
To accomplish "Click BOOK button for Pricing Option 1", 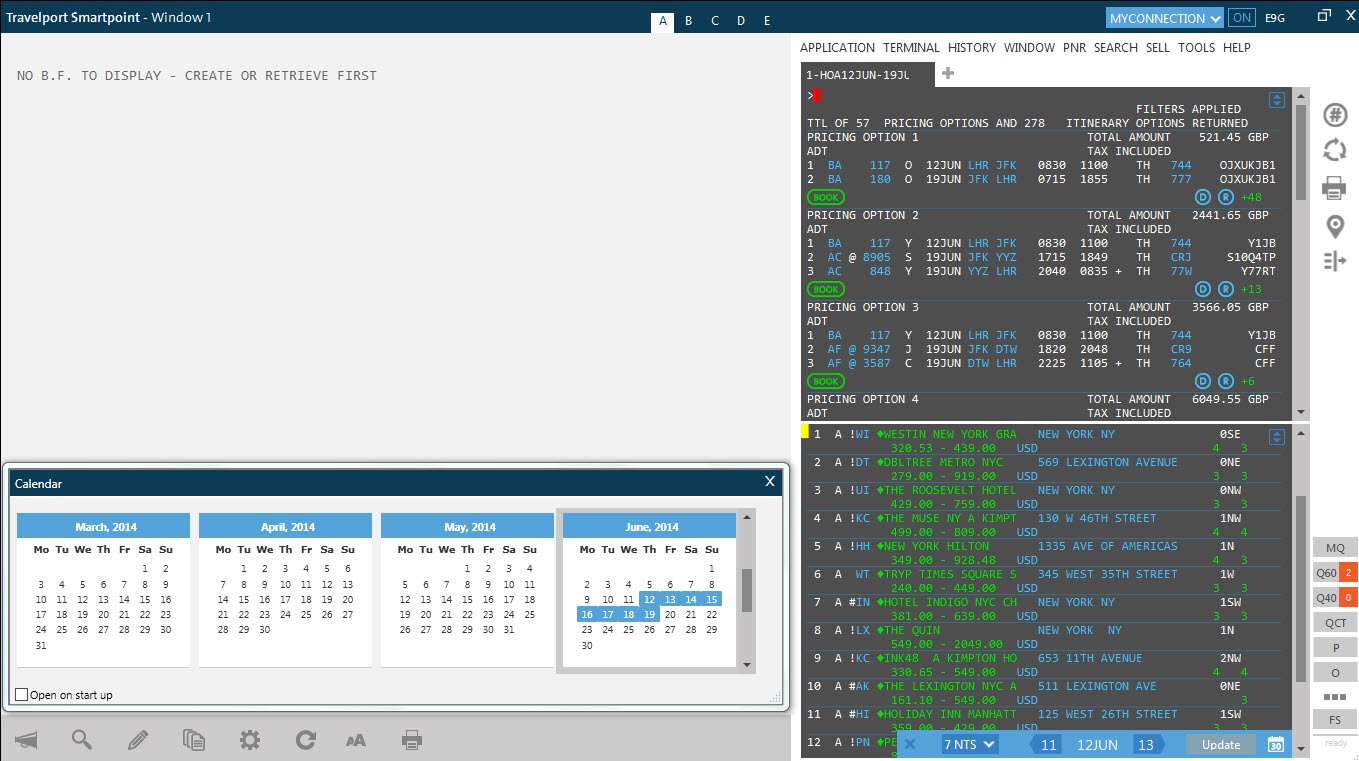I will coord(825,197).
